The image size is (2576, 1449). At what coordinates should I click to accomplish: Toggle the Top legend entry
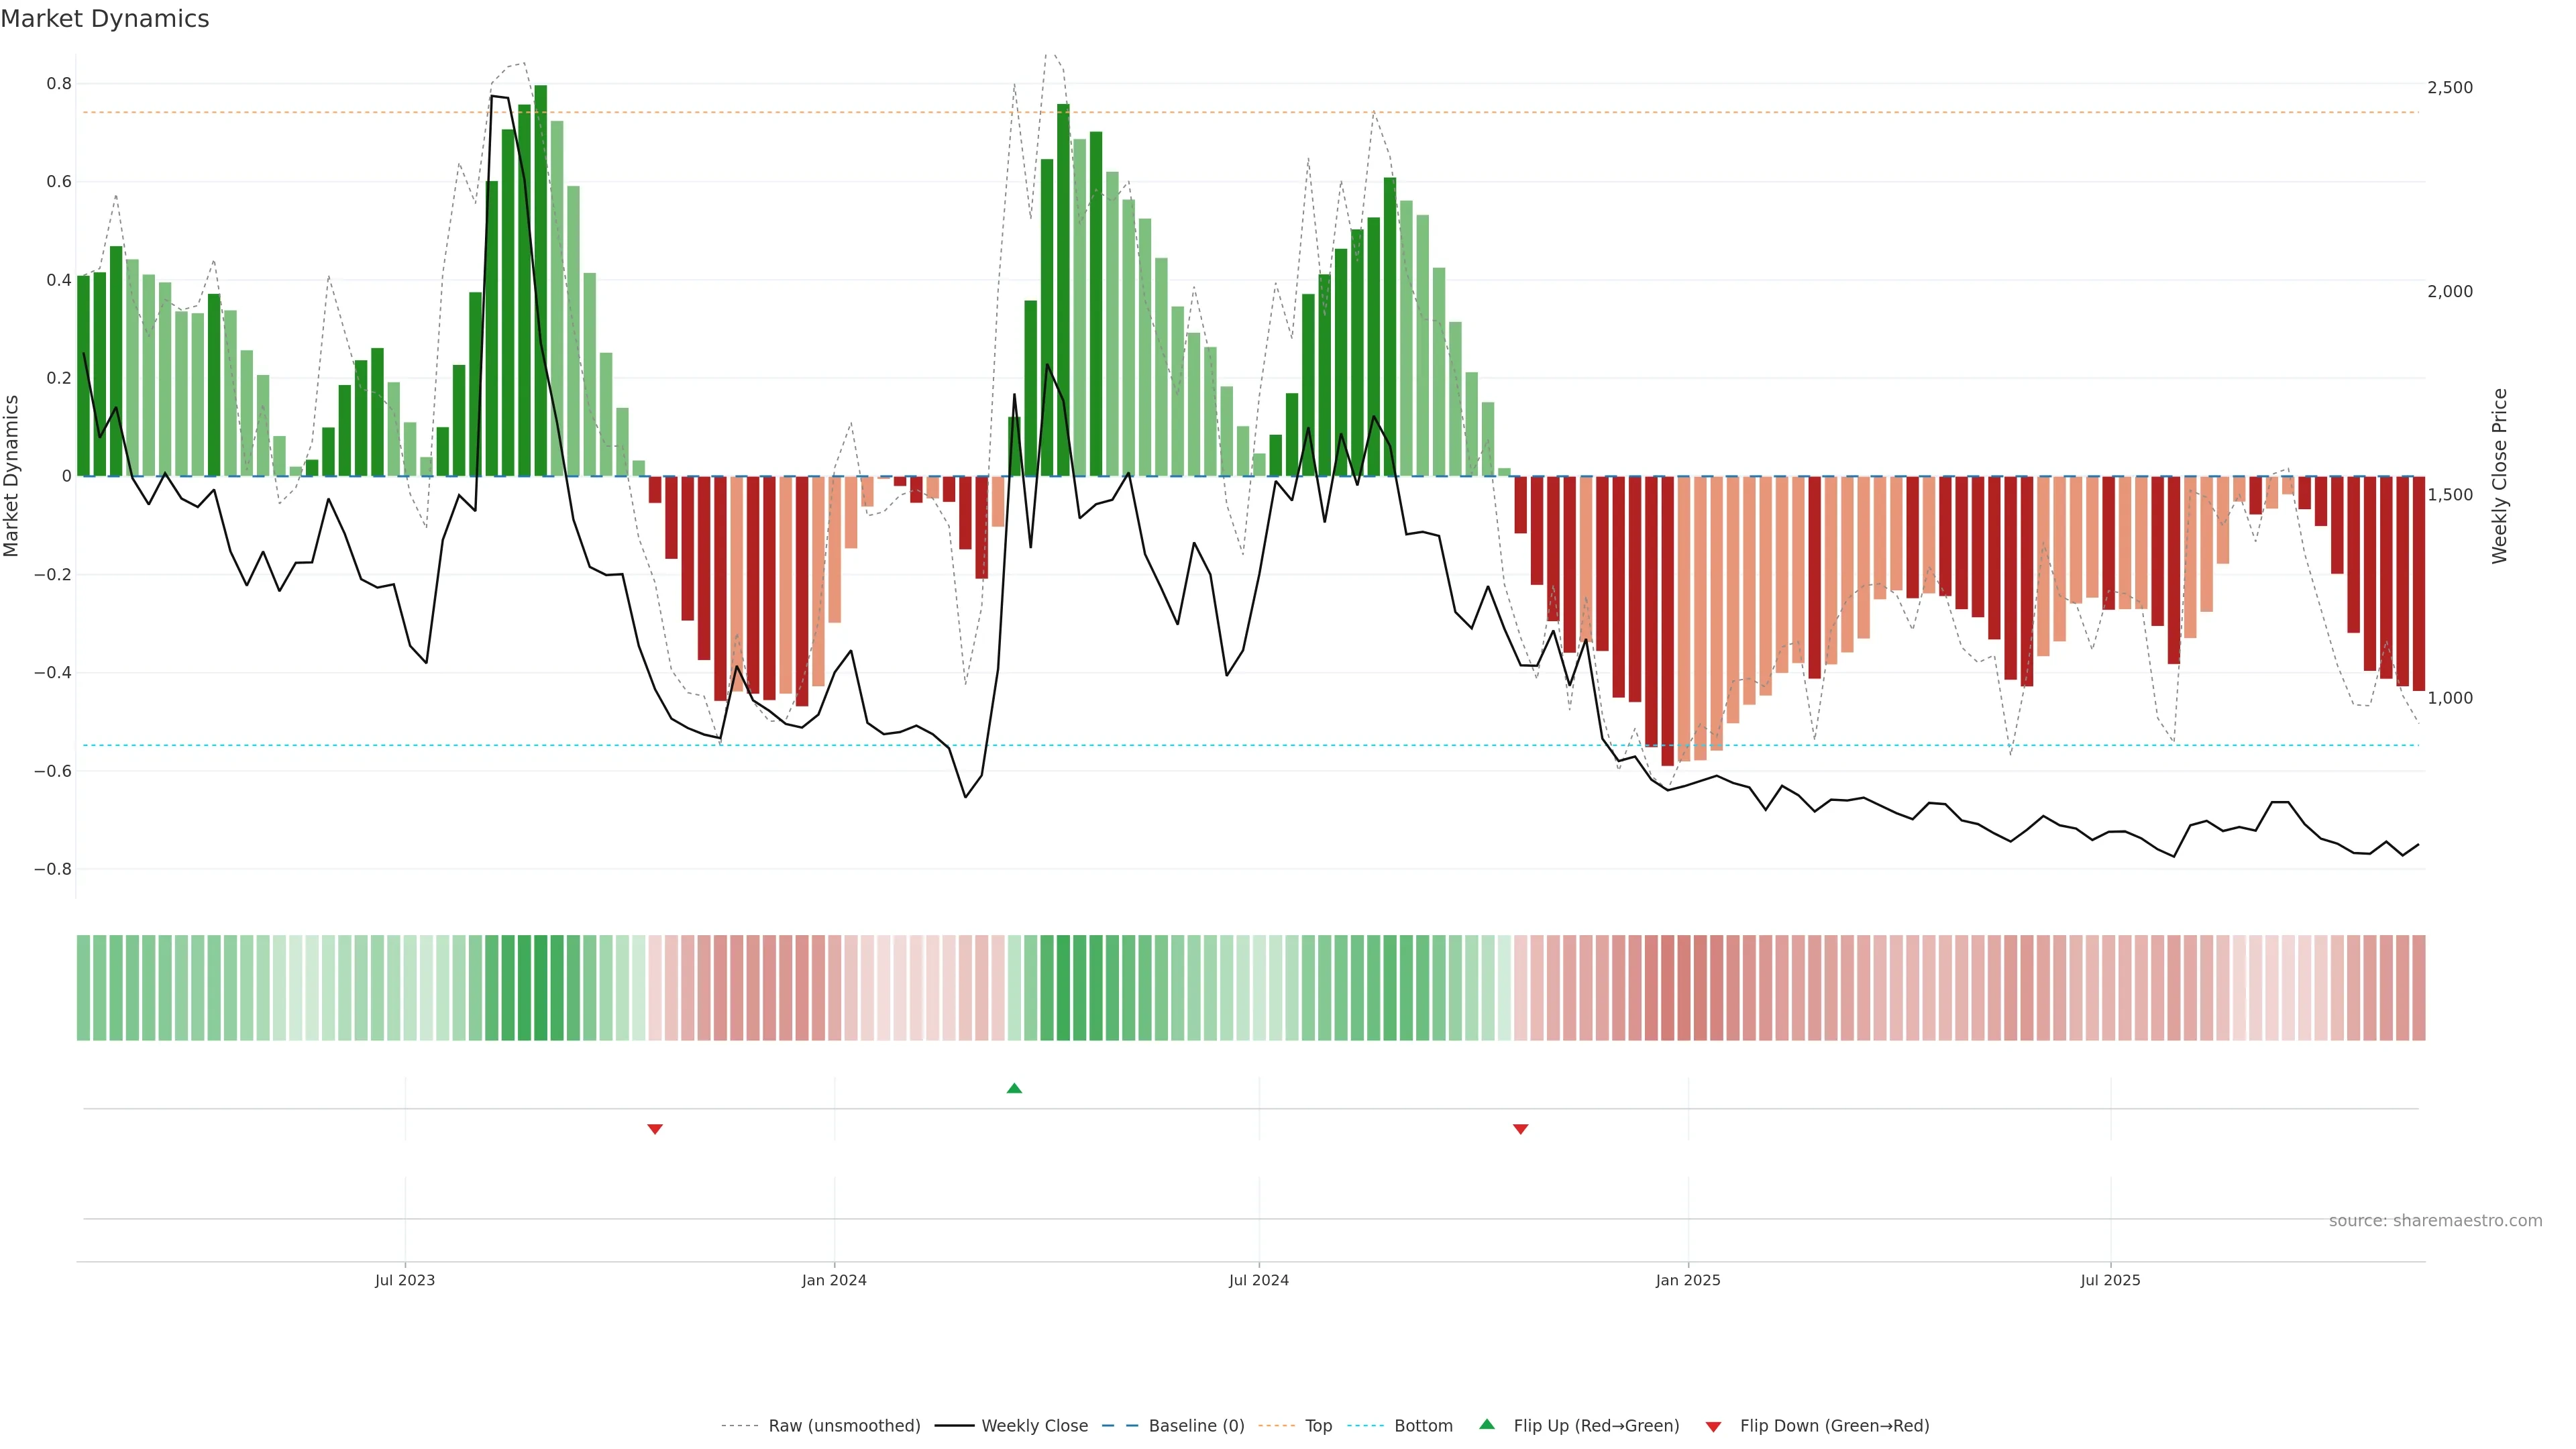(x=1318, y=1426)
